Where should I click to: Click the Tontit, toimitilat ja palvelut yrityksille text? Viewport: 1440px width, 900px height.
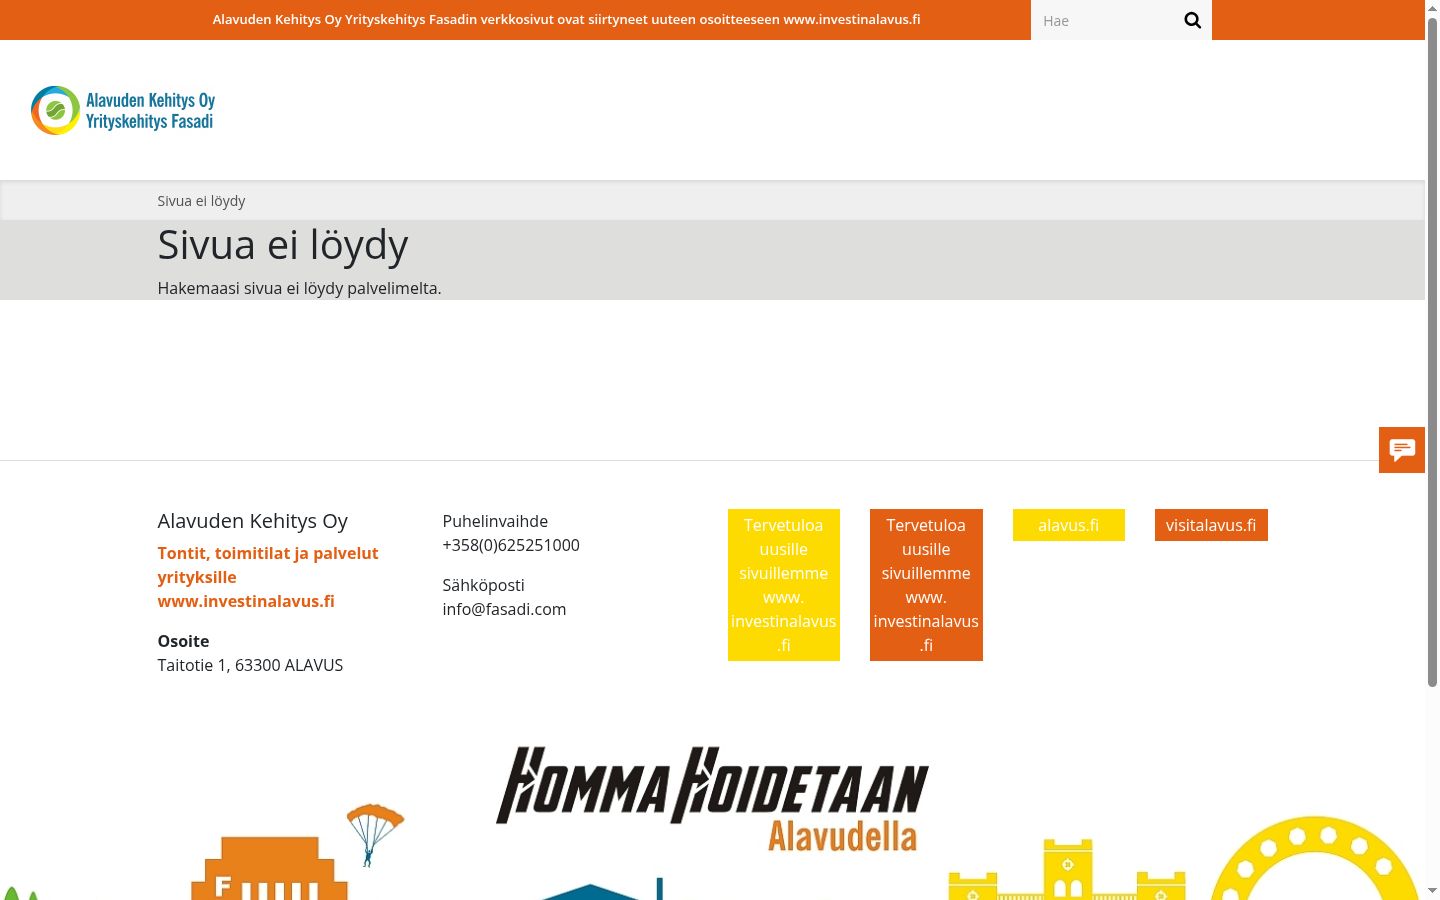[268, 565]
